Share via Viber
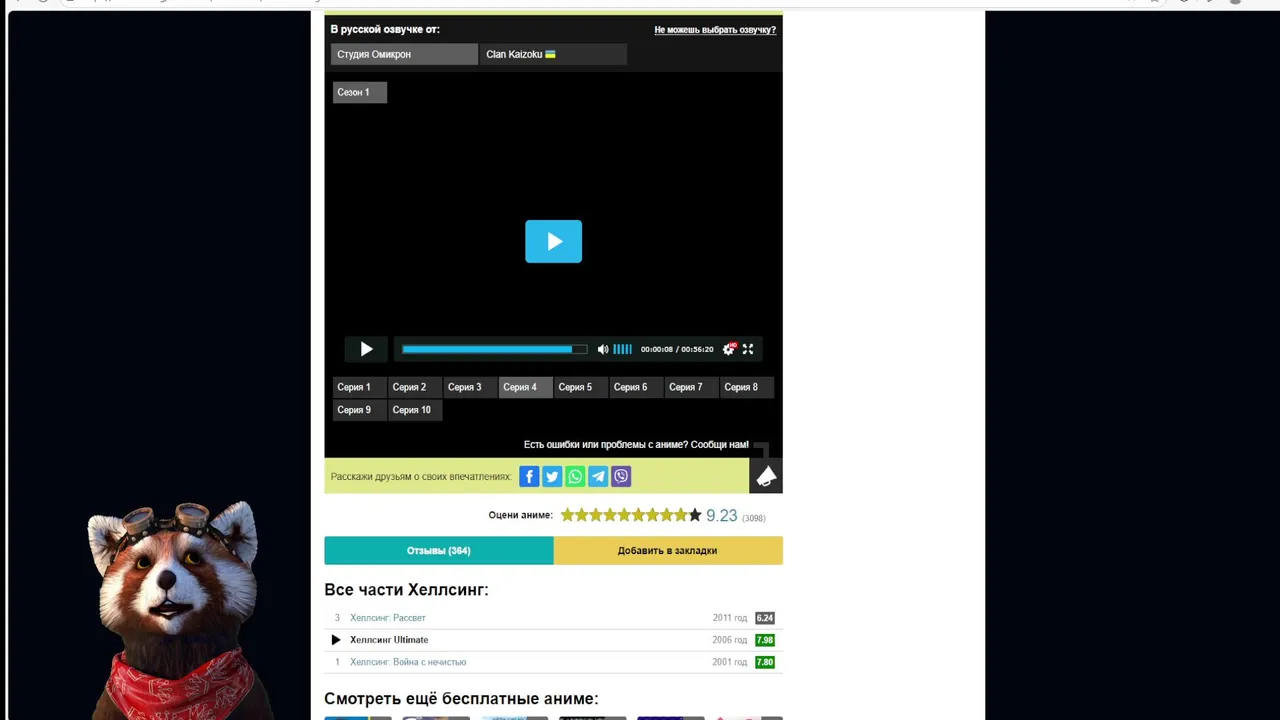Screen dimensions: 1280x720 [x=621, y=477]
